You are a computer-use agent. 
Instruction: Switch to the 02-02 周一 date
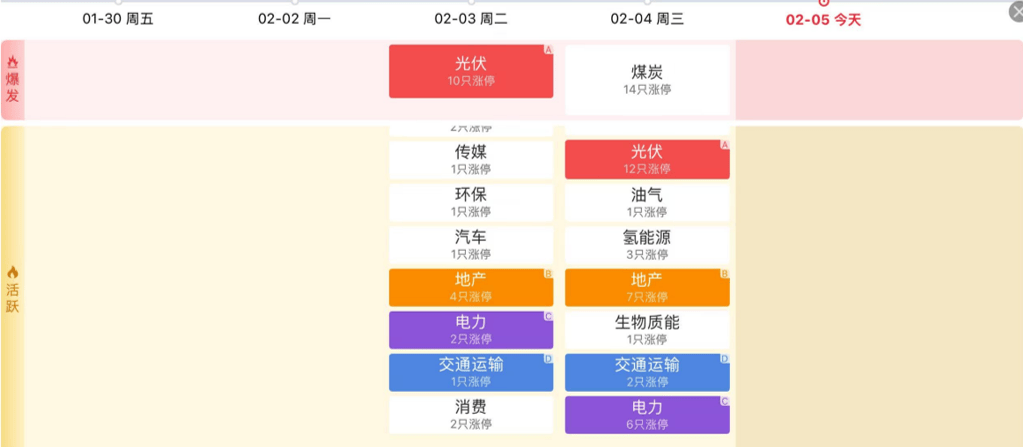tap(294, 19)
